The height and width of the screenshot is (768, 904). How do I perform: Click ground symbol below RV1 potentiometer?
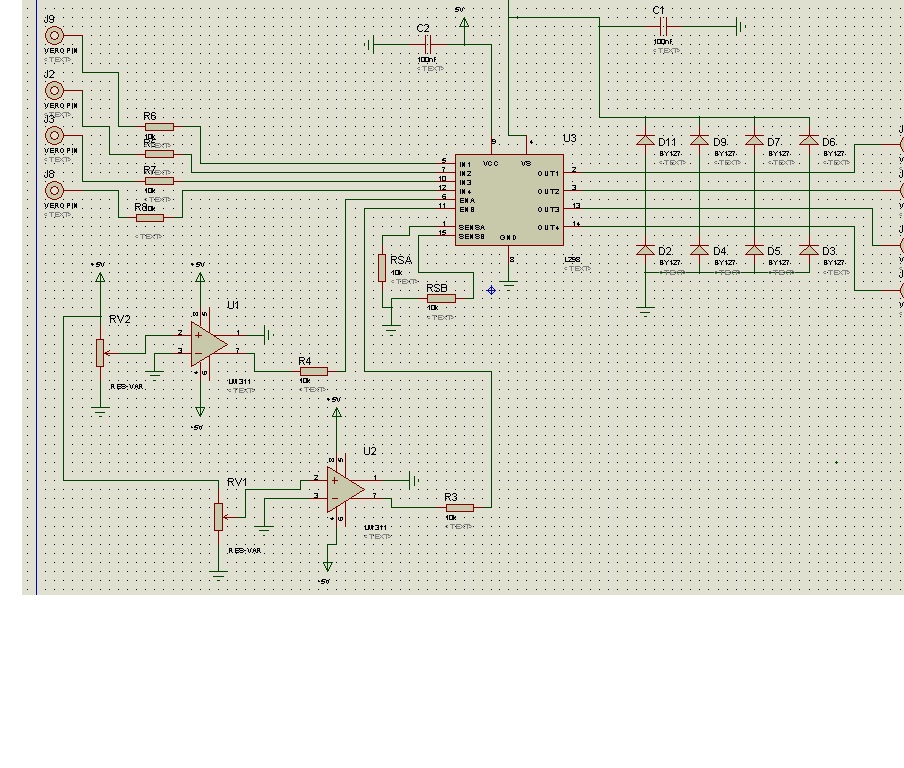[219, 575]
